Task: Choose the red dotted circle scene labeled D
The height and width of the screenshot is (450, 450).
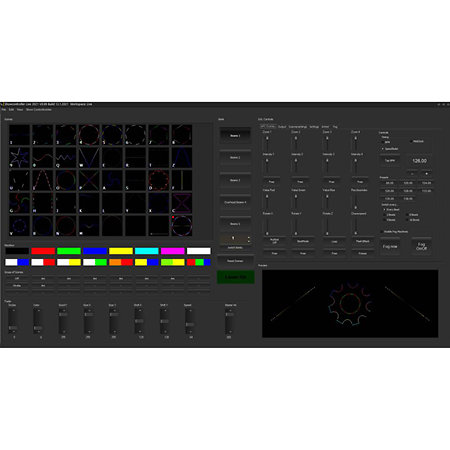Action: tap(159, 180)
